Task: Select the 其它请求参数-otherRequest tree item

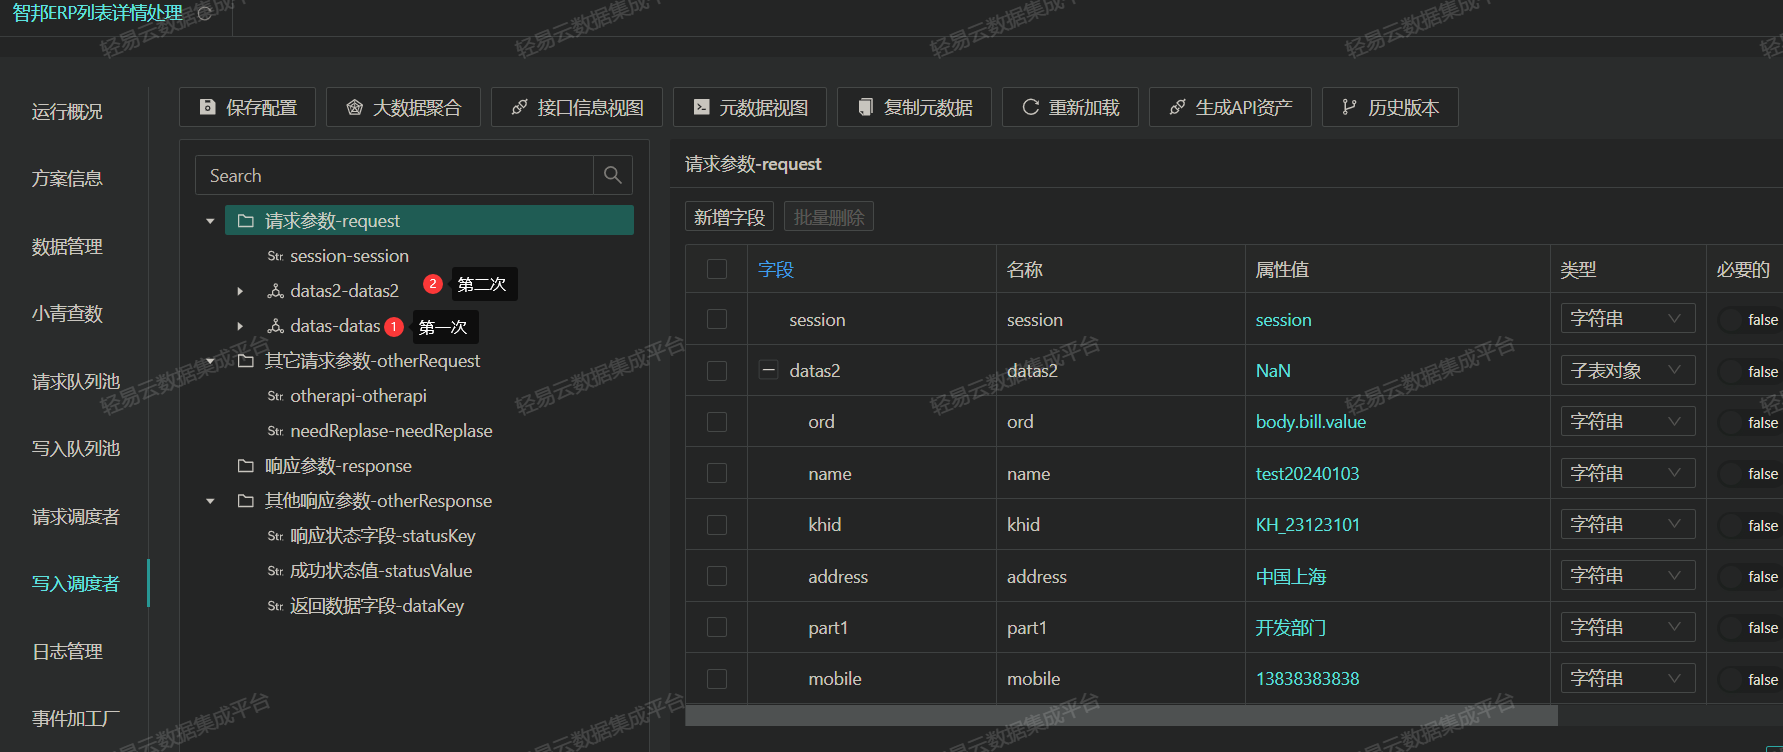Action: (x=372, y=361)
